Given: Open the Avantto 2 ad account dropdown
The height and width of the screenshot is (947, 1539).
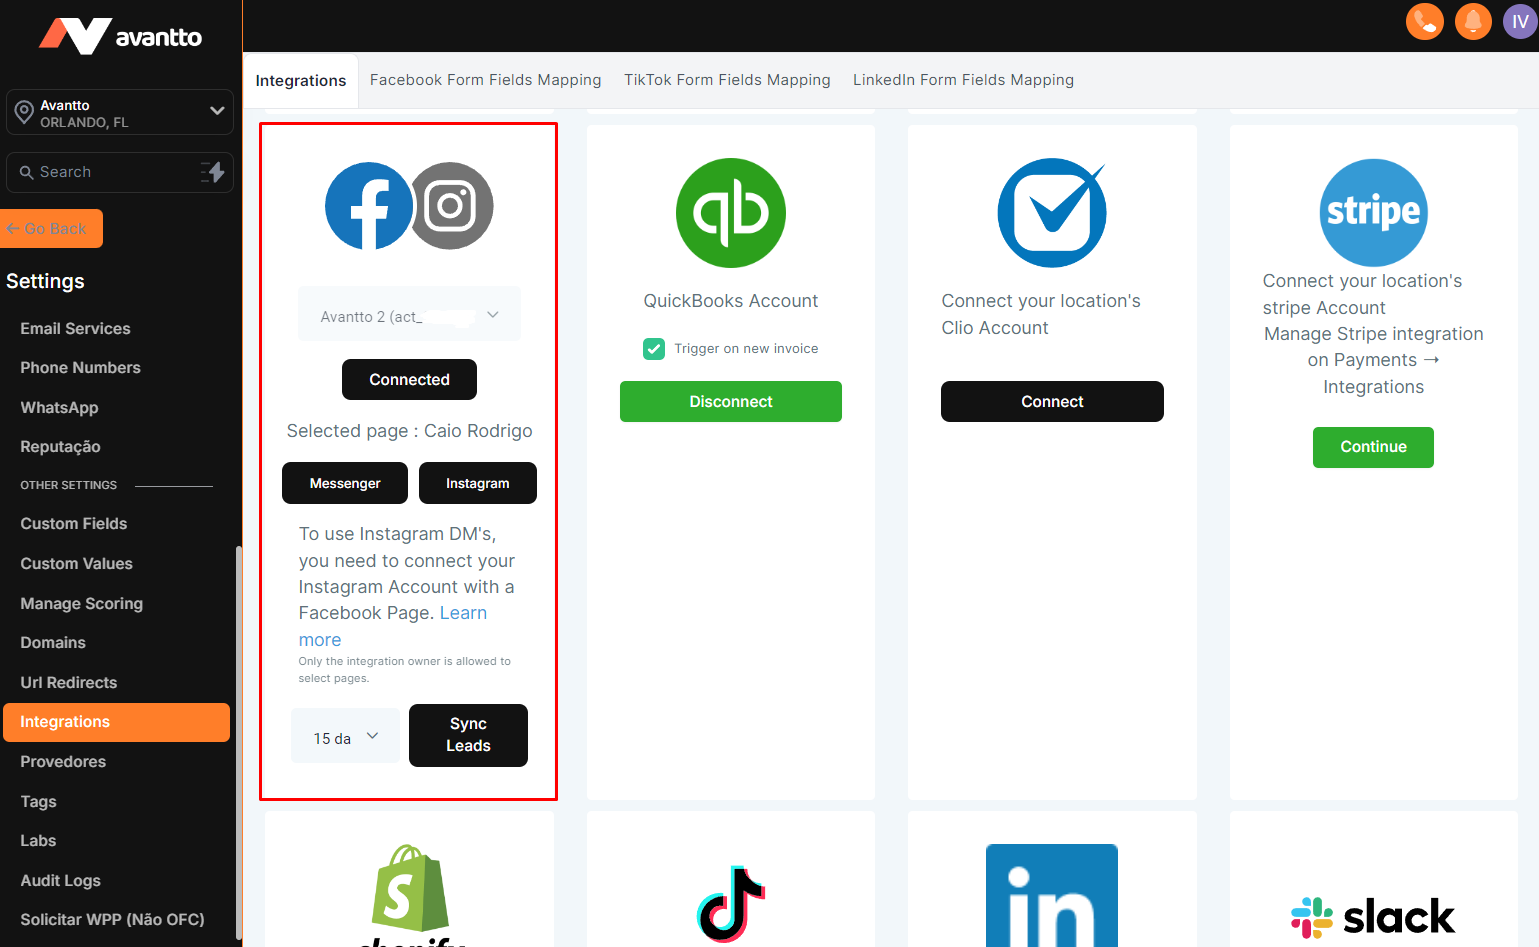Looking at the screenshot, I should coord(409,316).
